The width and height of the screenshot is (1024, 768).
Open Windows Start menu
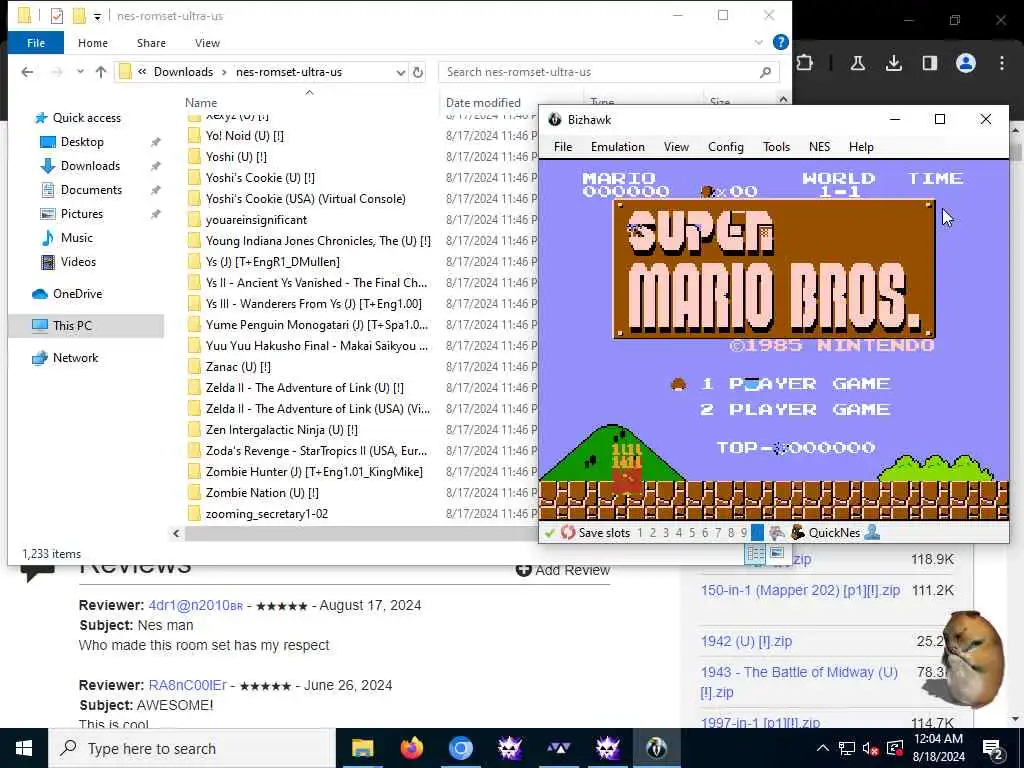[x=24, y=748]
